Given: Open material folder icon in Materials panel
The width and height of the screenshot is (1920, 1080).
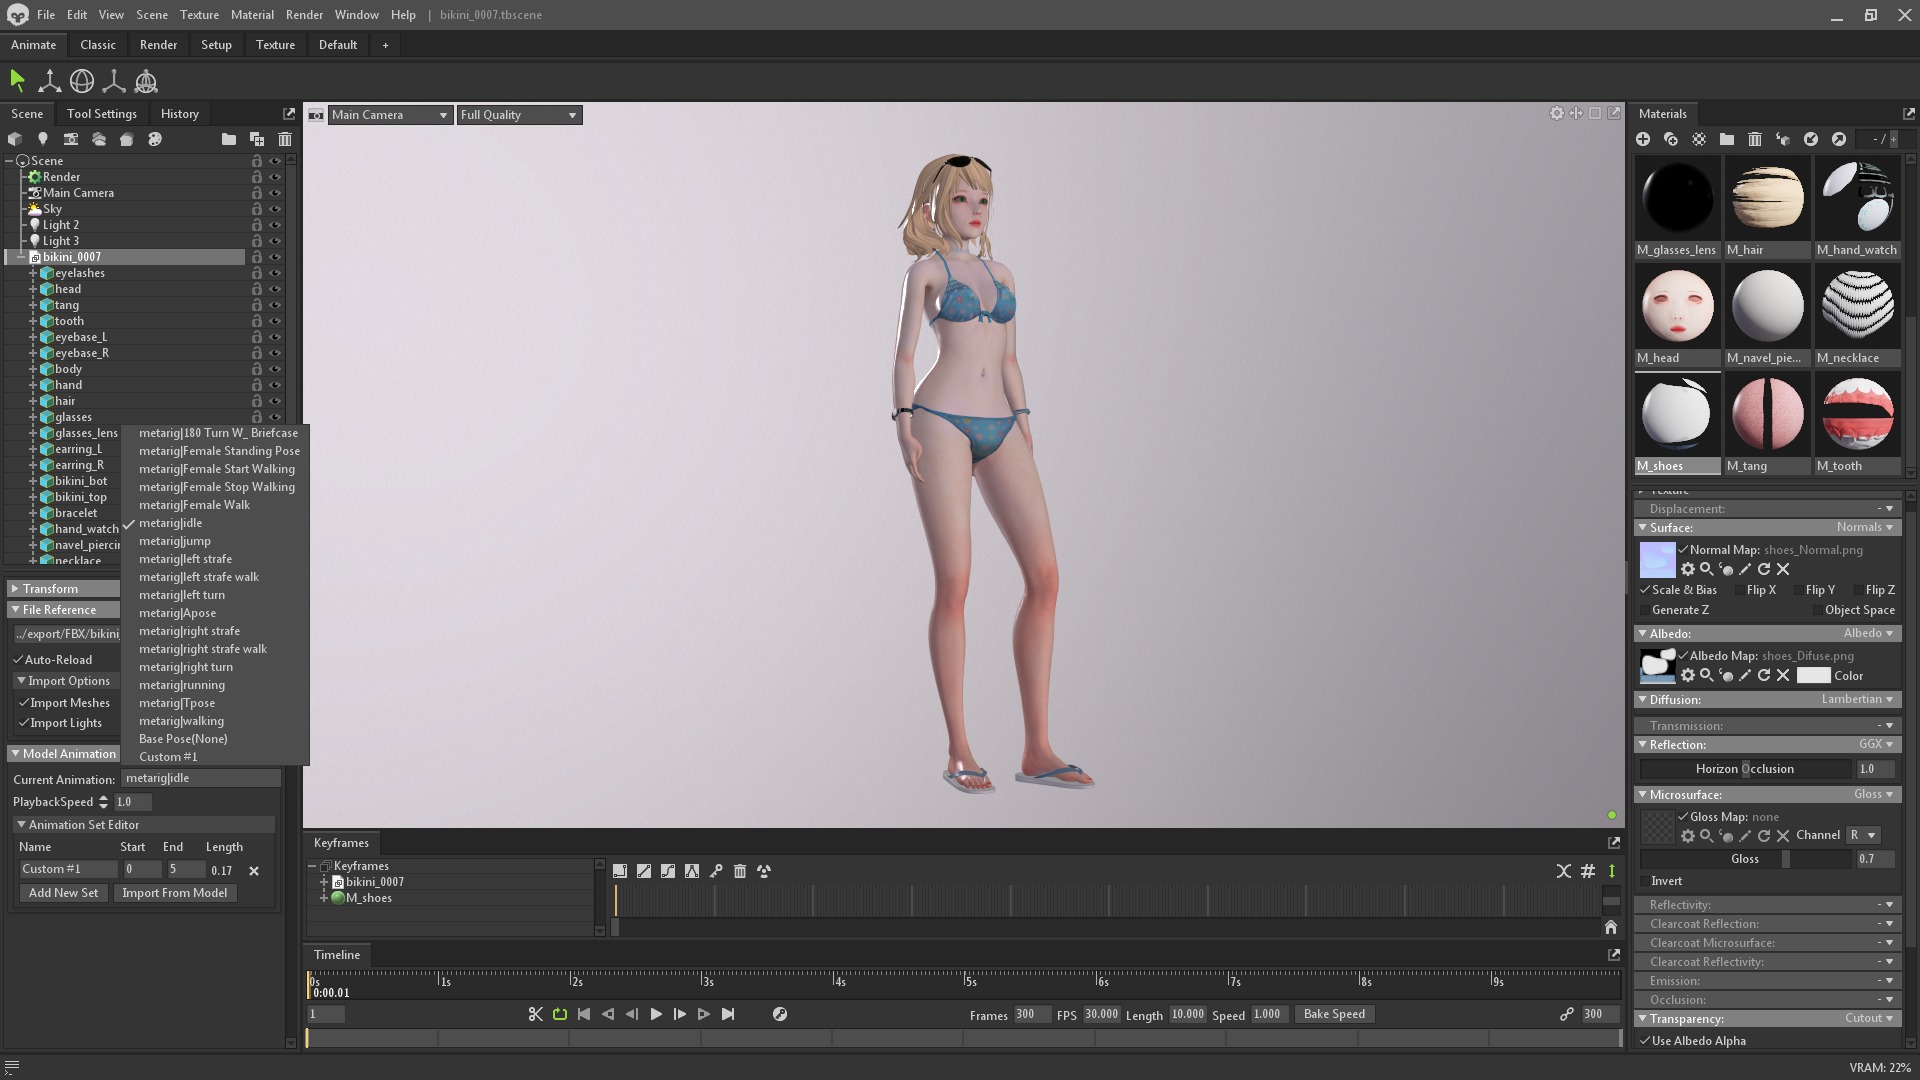Looking at the screenshot, I should point(1727,139).
